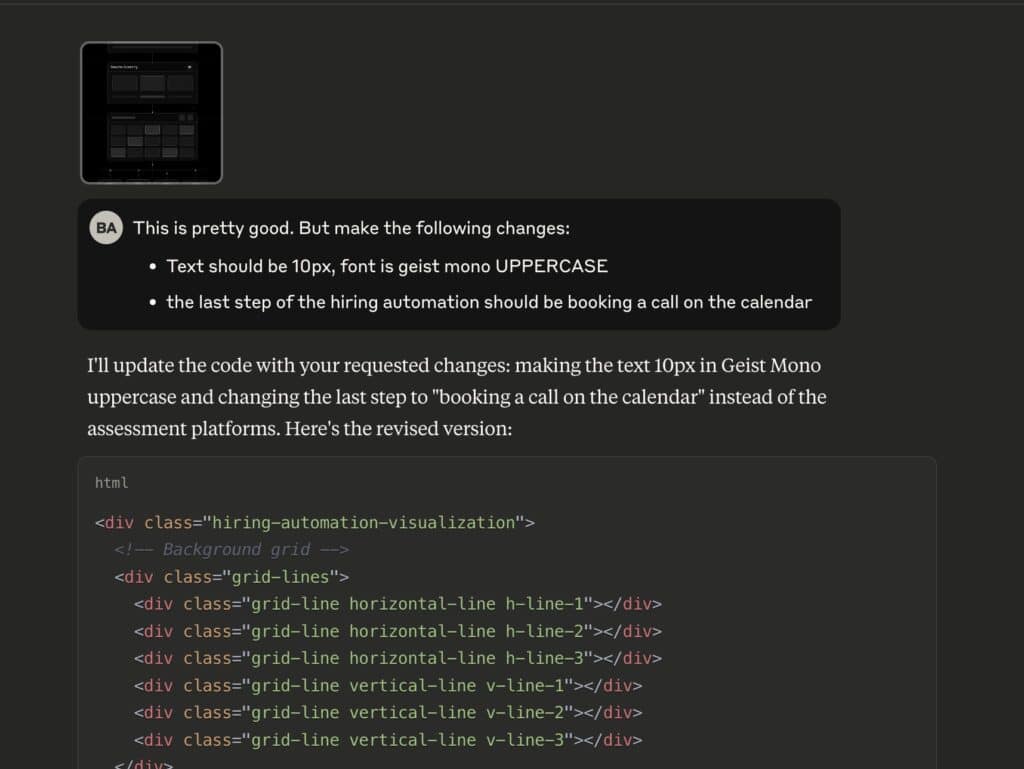The height and width of the screenshot is (769, 1024).
Task: Click the hiring-automation-visualization div line
Action: tap(316, 522)
